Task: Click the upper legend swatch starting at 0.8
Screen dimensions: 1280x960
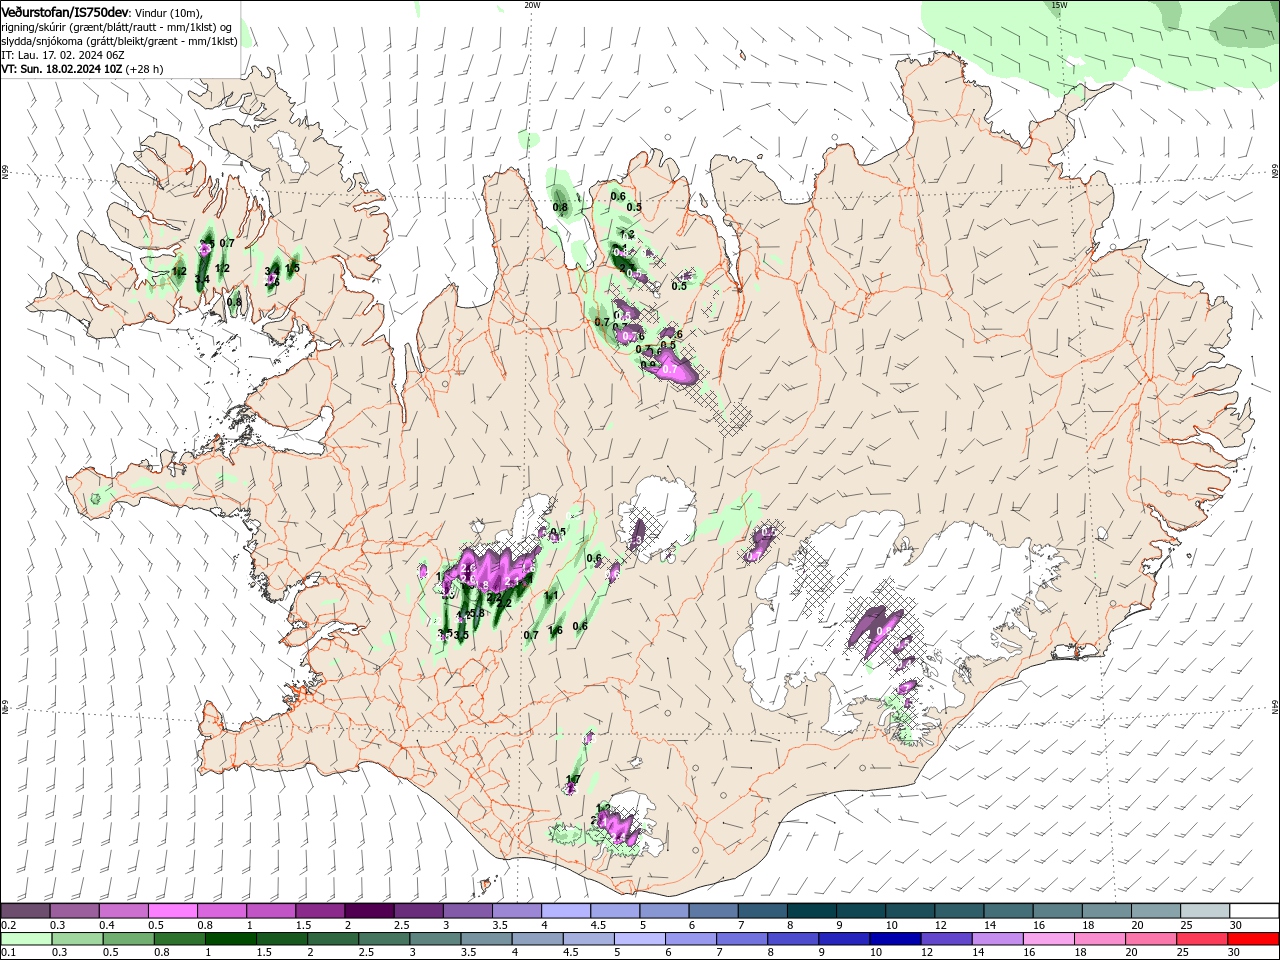Action: [221, 911]
